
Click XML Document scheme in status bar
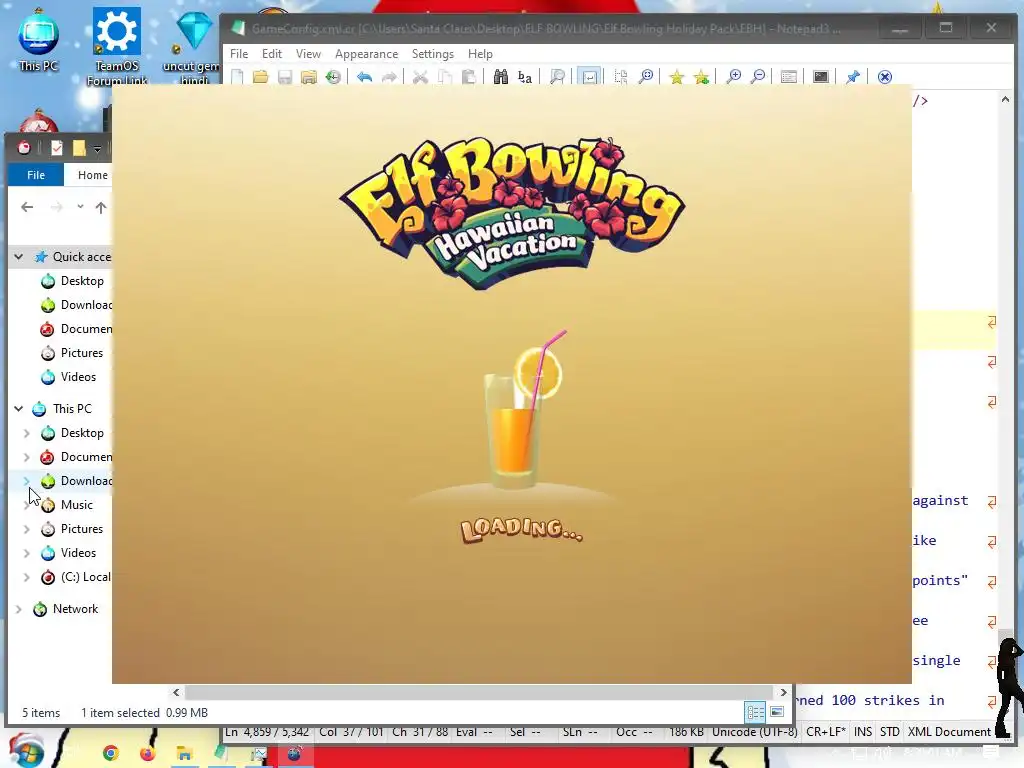coord(949,732)
